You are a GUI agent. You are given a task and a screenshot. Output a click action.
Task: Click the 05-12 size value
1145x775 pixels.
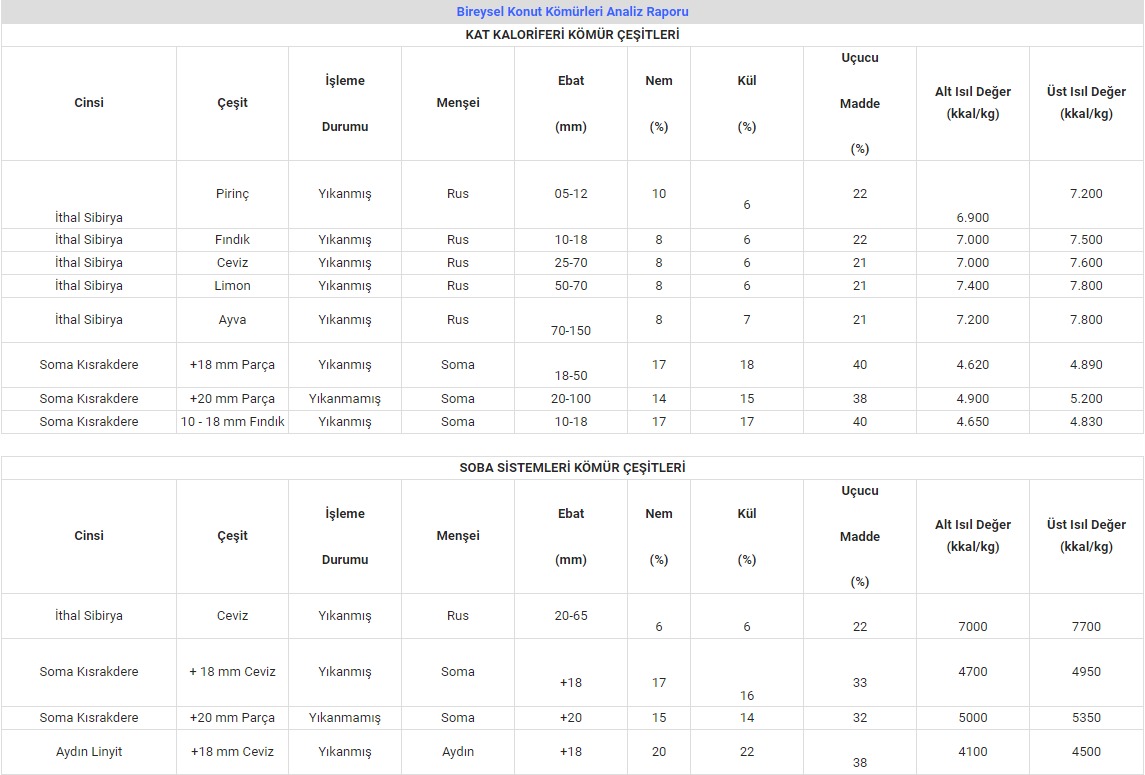(x=571, y=194)
